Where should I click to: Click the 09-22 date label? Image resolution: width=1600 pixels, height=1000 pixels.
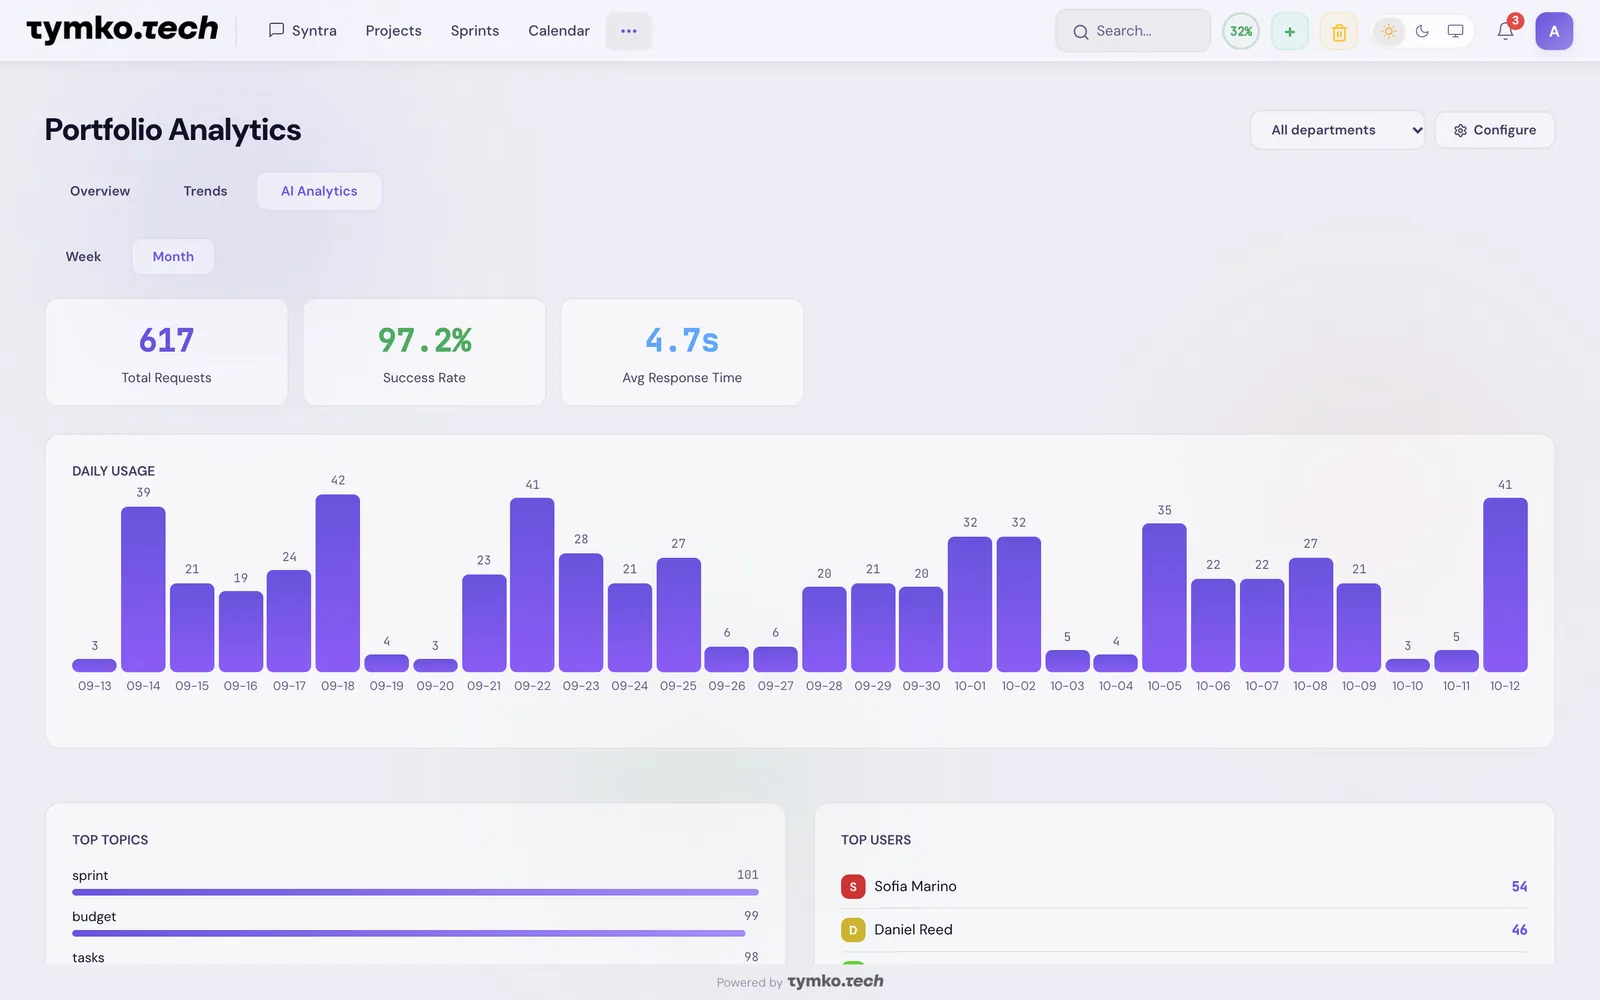[x=532, y=686]
